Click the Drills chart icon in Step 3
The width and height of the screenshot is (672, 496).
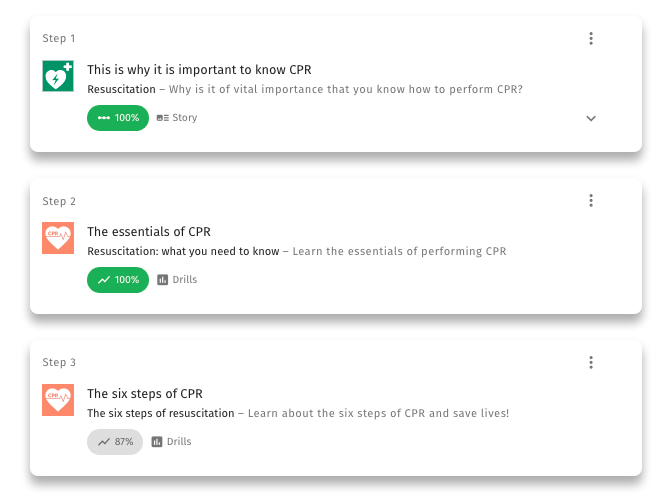[157, 442]
